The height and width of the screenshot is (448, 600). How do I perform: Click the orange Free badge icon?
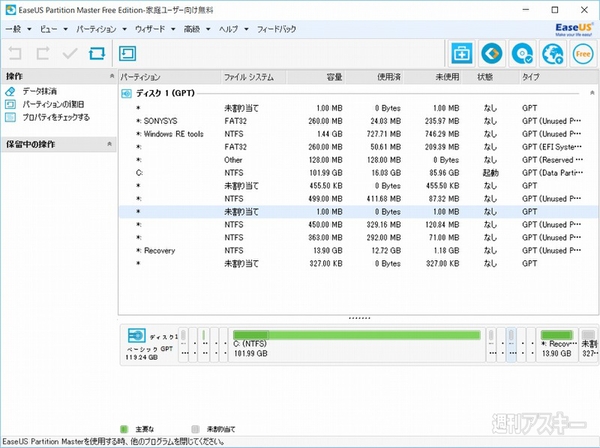coord(583,54)
